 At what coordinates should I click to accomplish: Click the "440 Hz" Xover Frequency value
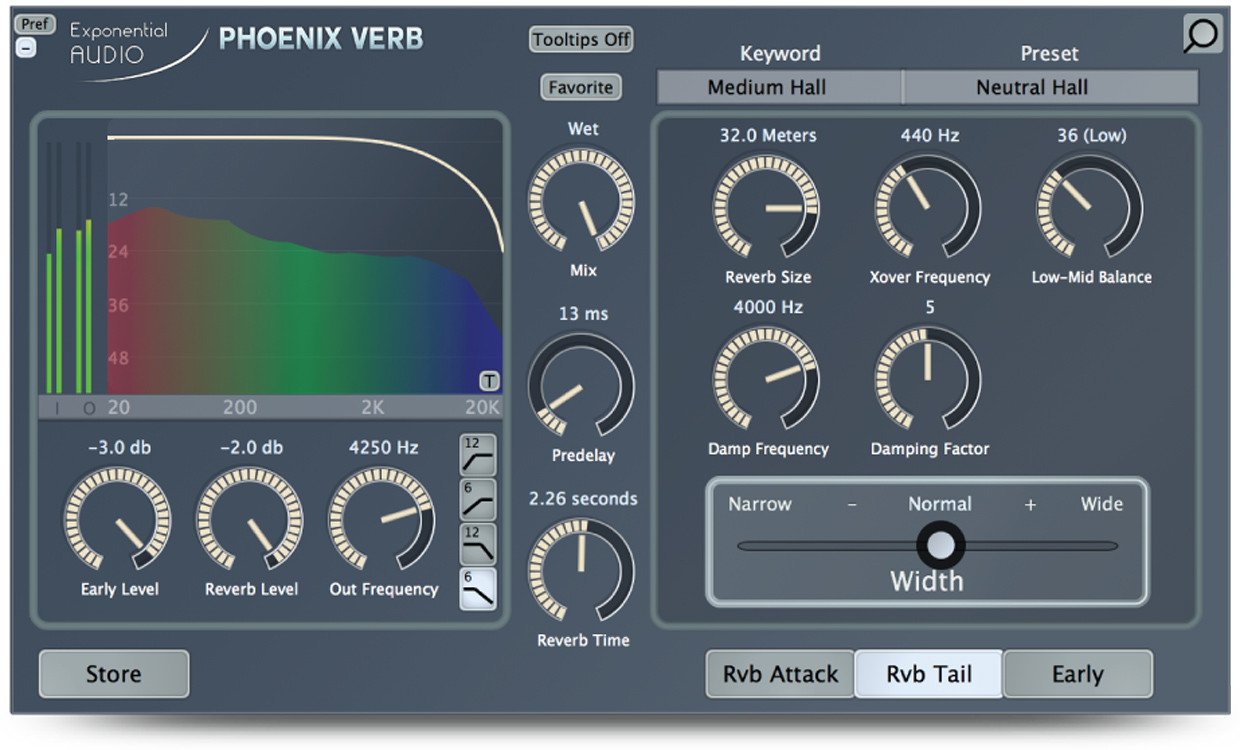[930, 135]
